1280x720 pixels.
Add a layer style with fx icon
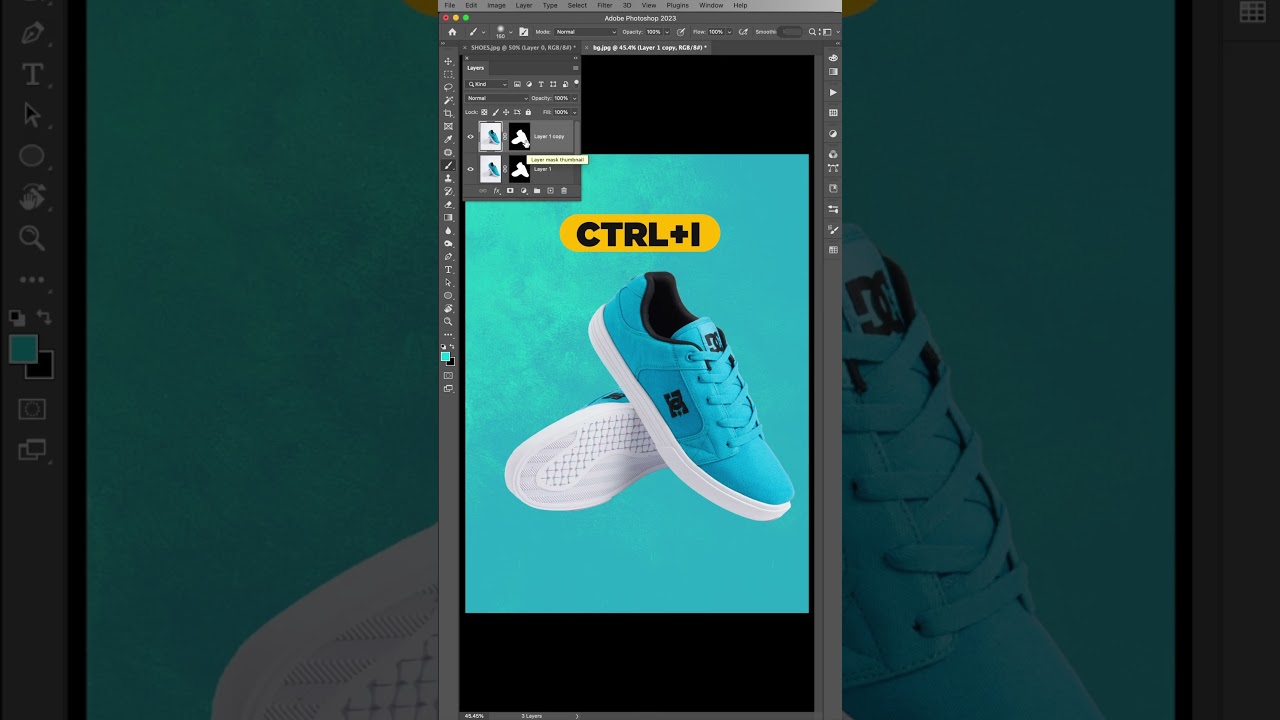497,191
